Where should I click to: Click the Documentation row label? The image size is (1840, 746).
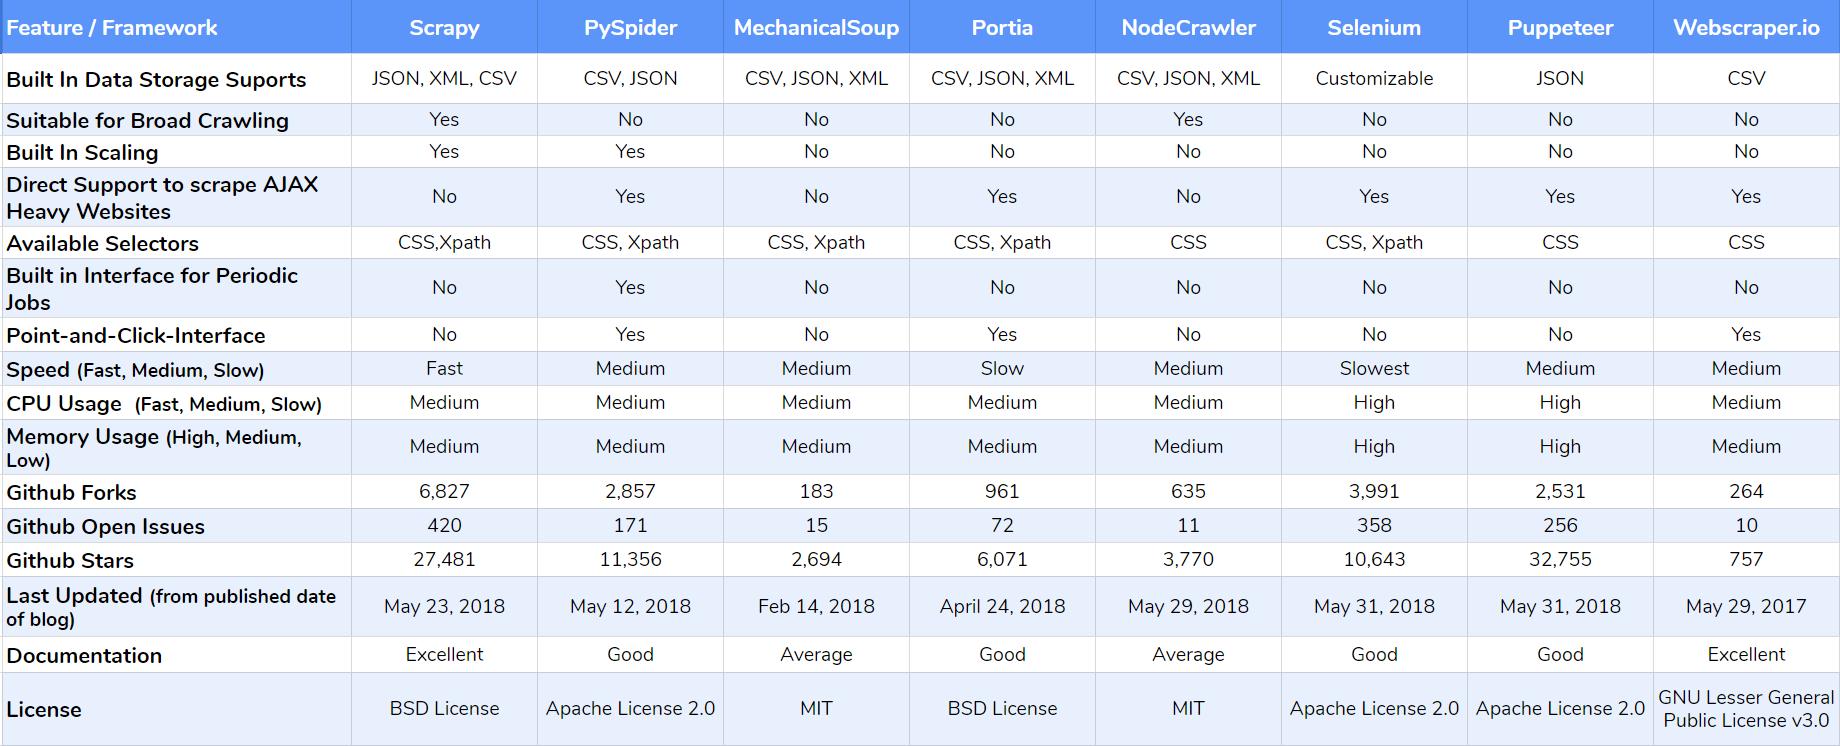(x=84, y=655)
